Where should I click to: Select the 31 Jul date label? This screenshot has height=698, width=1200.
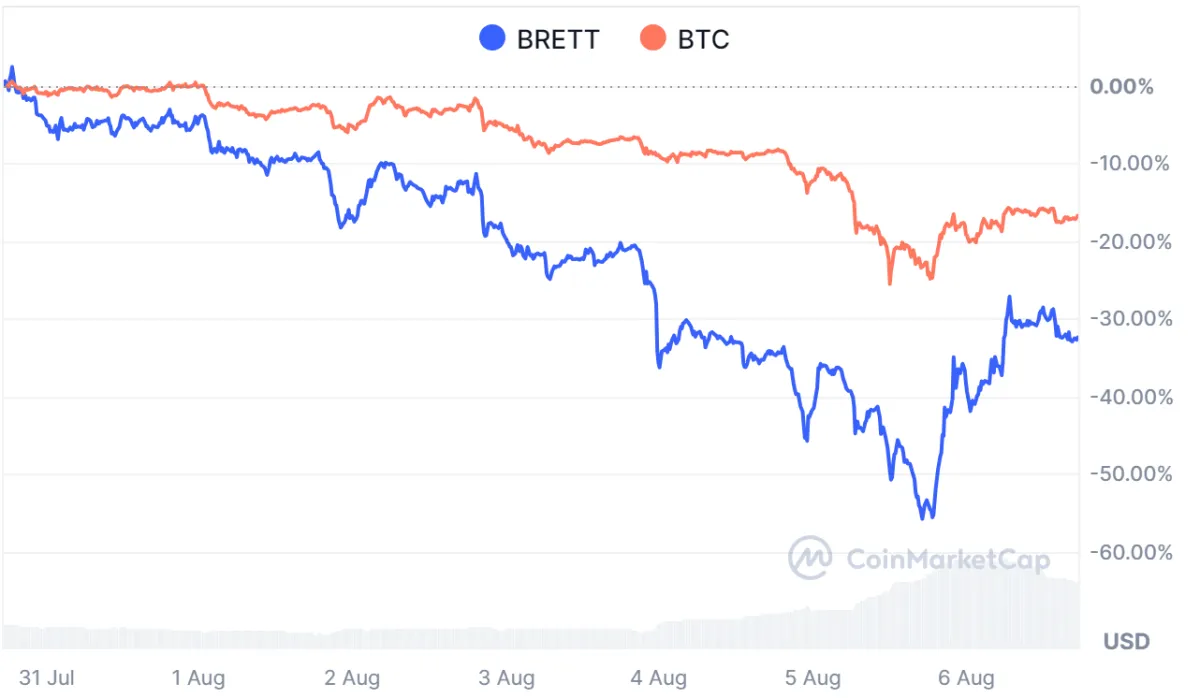pyautogui.click(x=47, y=678)
